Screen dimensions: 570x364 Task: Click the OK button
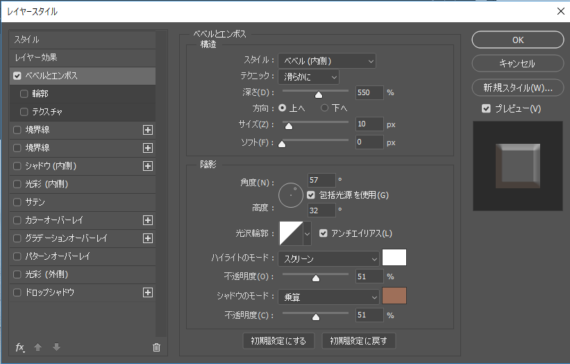click(x=518, y=40)
